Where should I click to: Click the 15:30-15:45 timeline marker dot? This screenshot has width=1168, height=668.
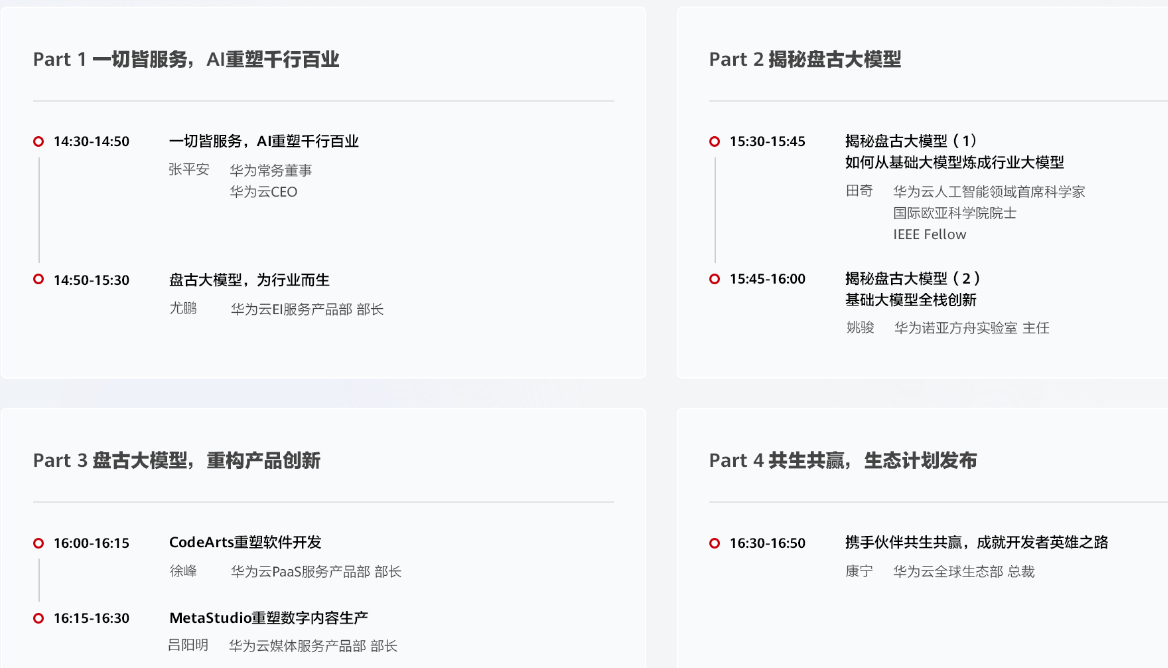[715, 141]
